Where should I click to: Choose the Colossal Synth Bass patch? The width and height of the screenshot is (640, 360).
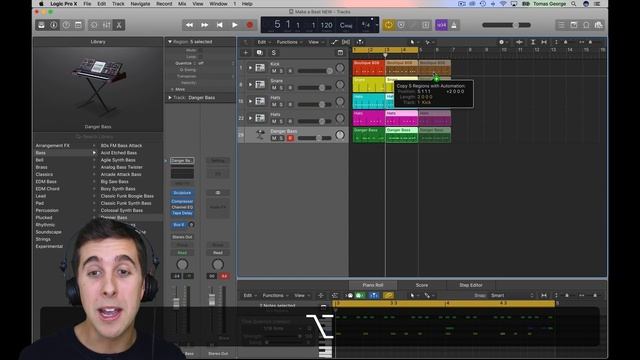(x=122, y=210)
